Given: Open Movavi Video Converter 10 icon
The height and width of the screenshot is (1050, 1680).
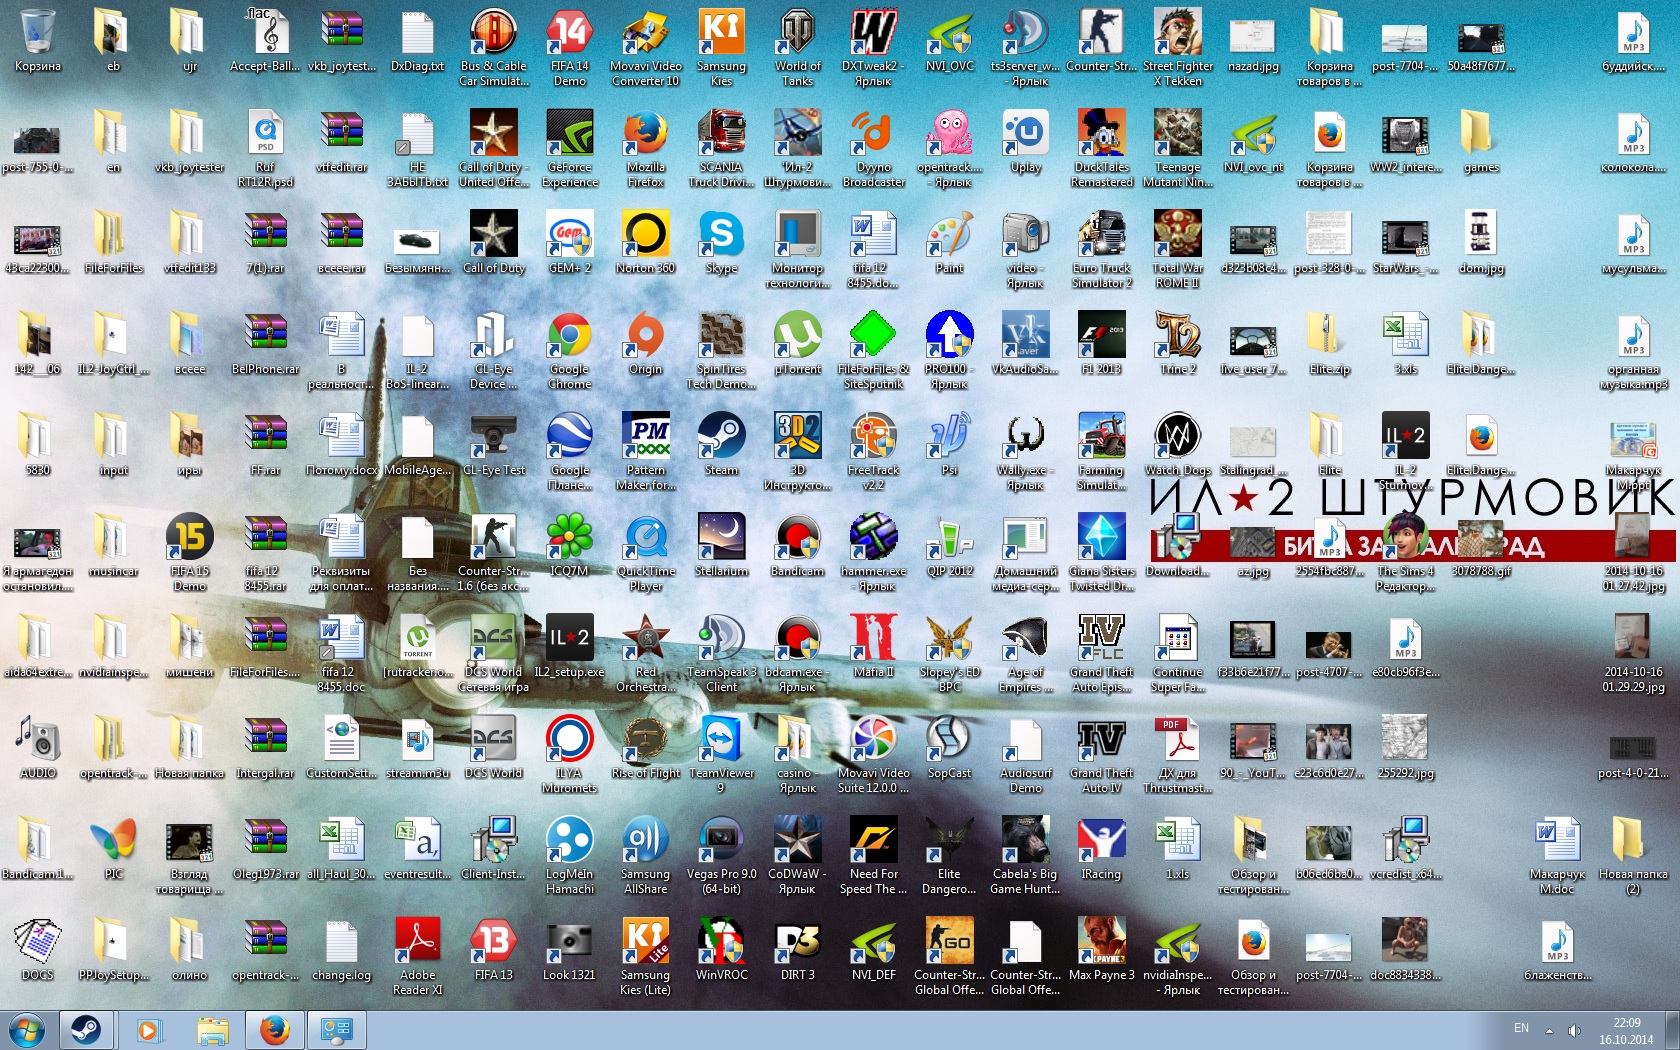Looking at the screenshot, I should pyautogui.click(x=645, y=48).
